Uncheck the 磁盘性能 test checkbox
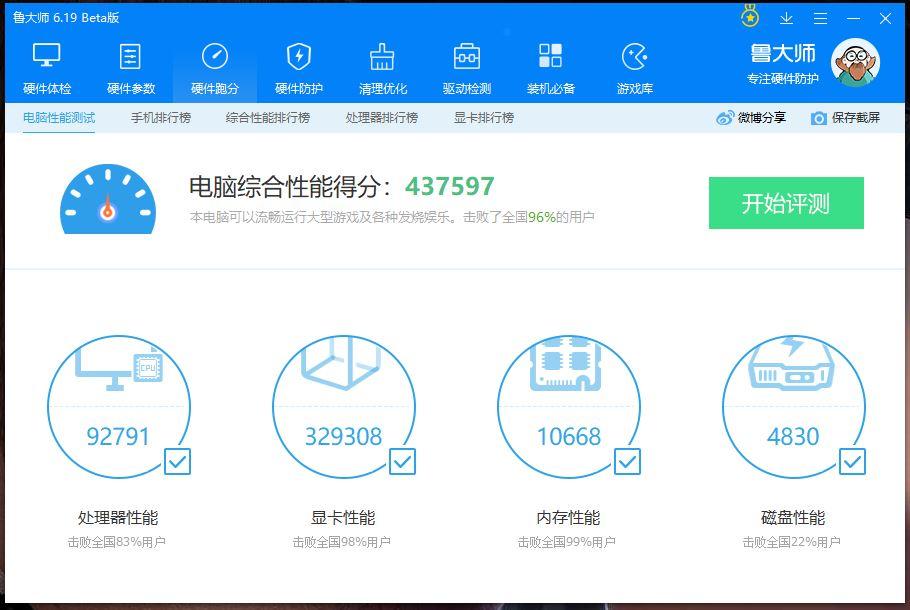Viewport: 910px width, 610px height. pos(852,462)
